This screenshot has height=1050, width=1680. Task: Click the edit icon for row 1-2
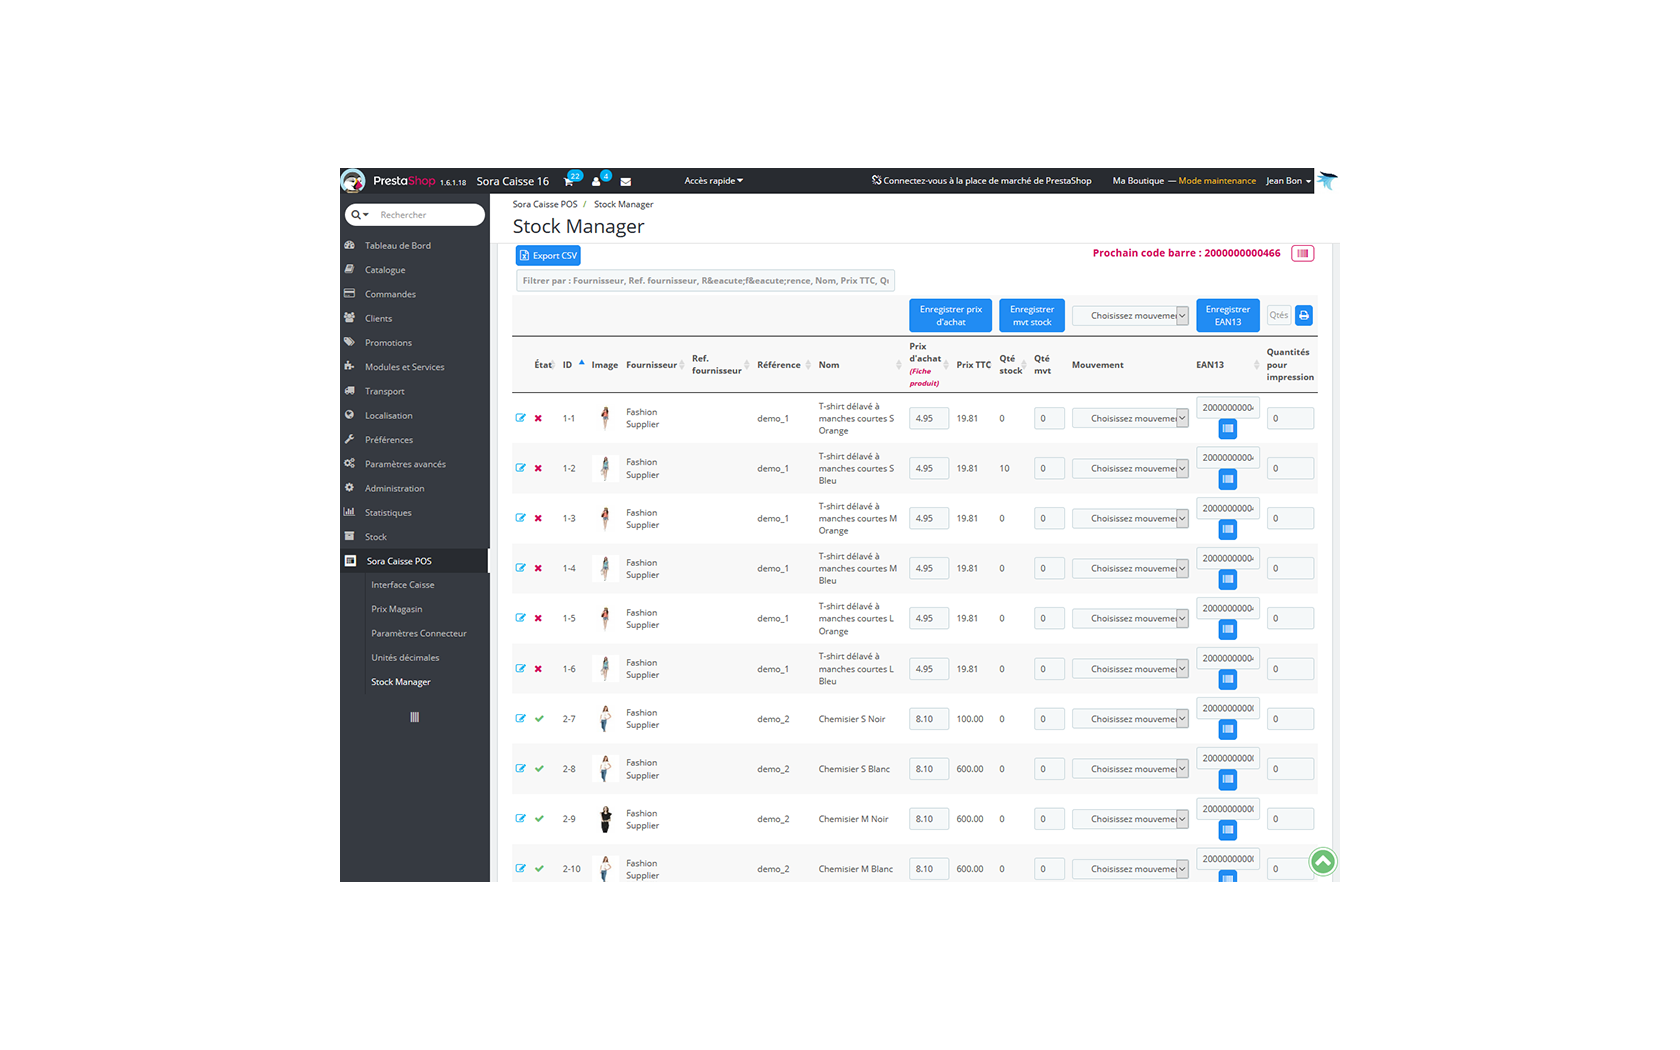point(520,468)
